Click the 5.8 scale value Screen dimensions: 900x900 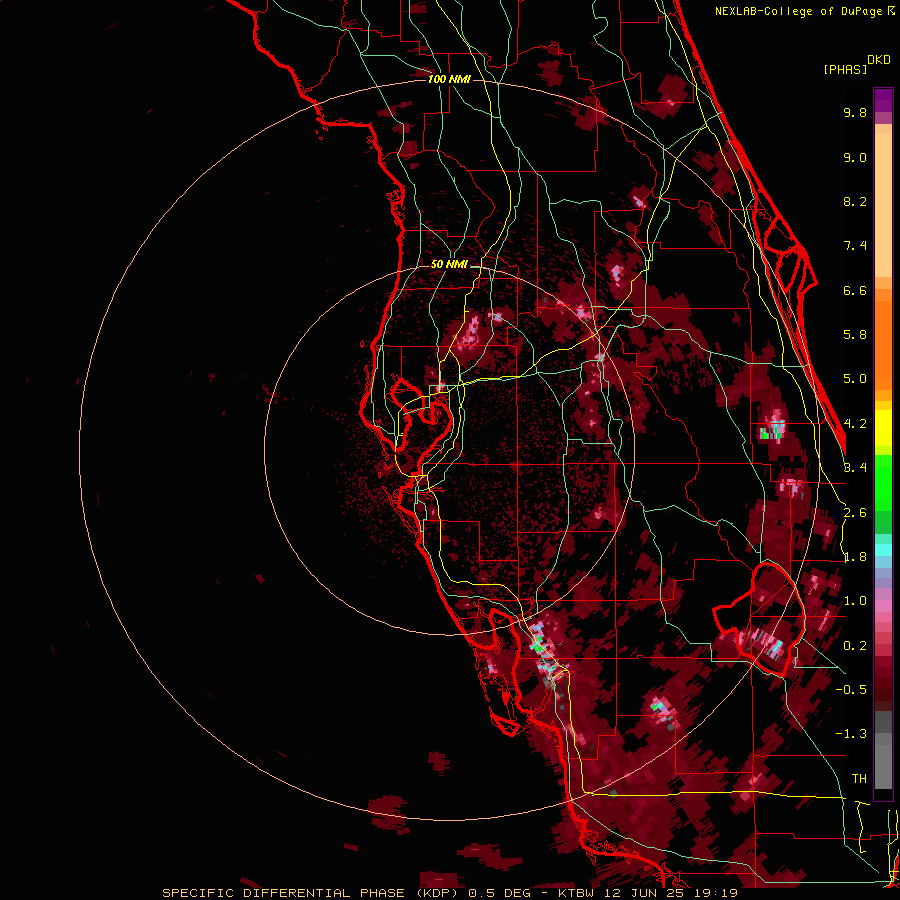click(x=855, y=335)
